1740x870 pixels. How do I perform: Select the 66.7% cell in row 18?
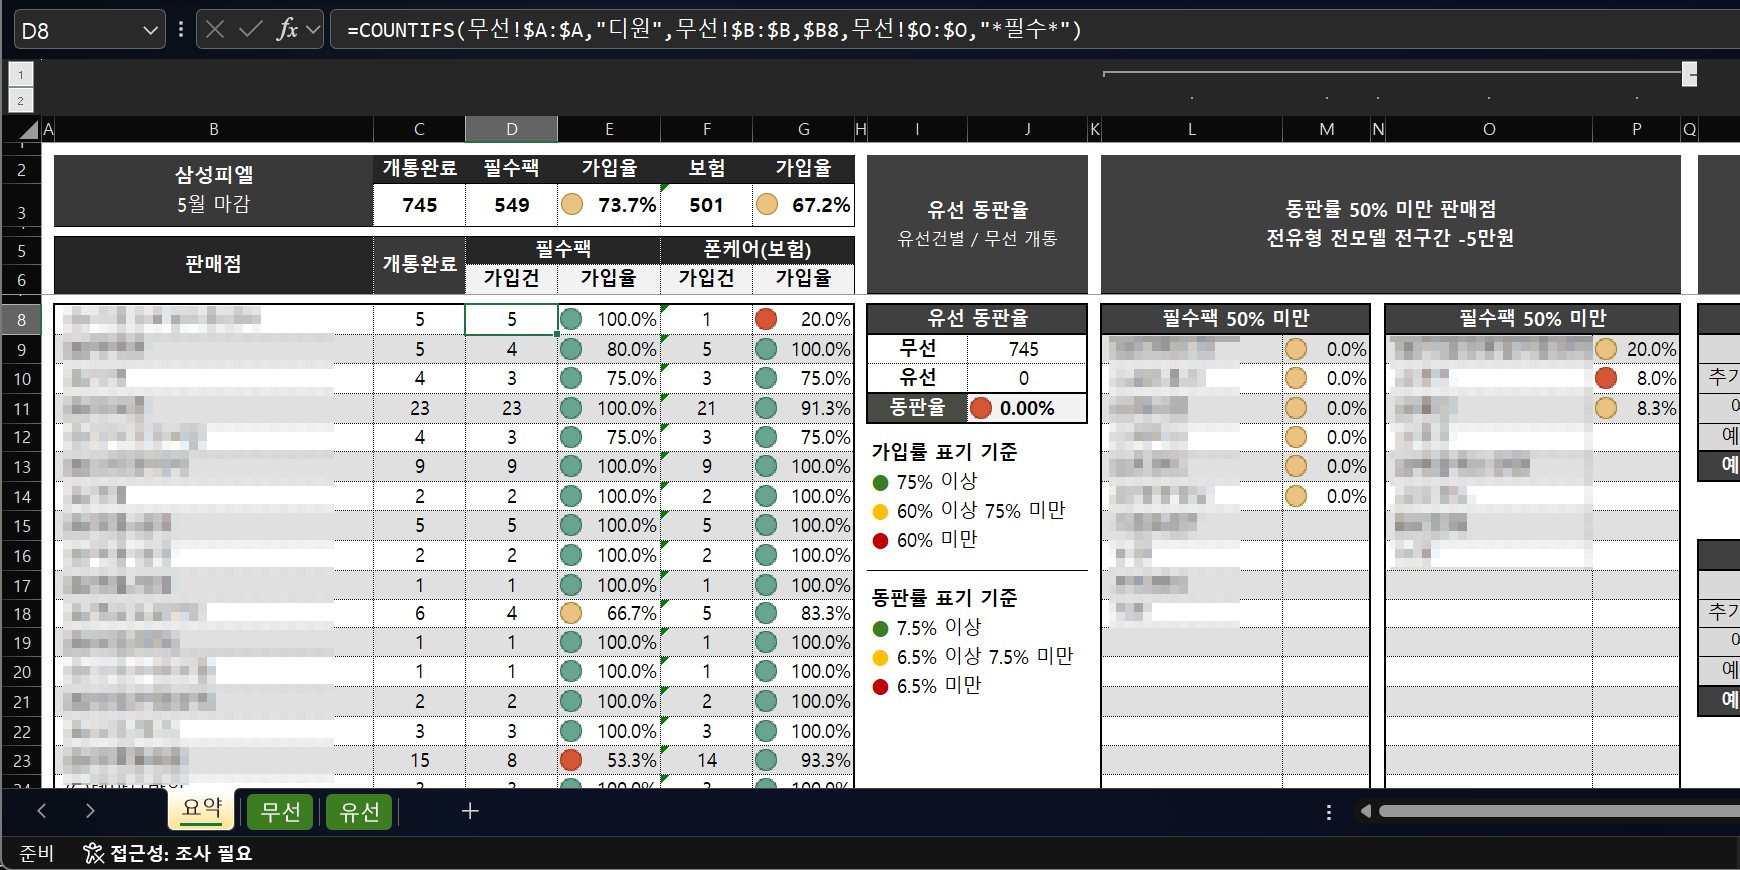pos(609,613)
